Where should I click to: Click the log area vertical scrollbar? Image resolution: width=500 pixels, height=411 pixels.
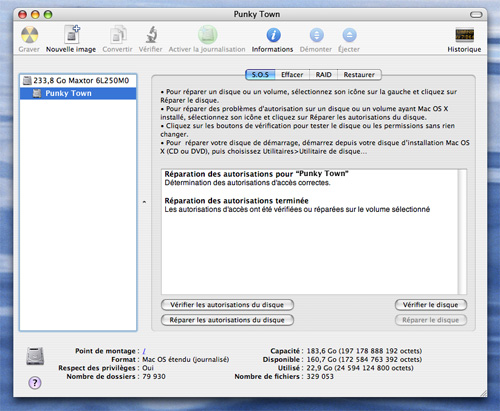[x=462, y=232]
